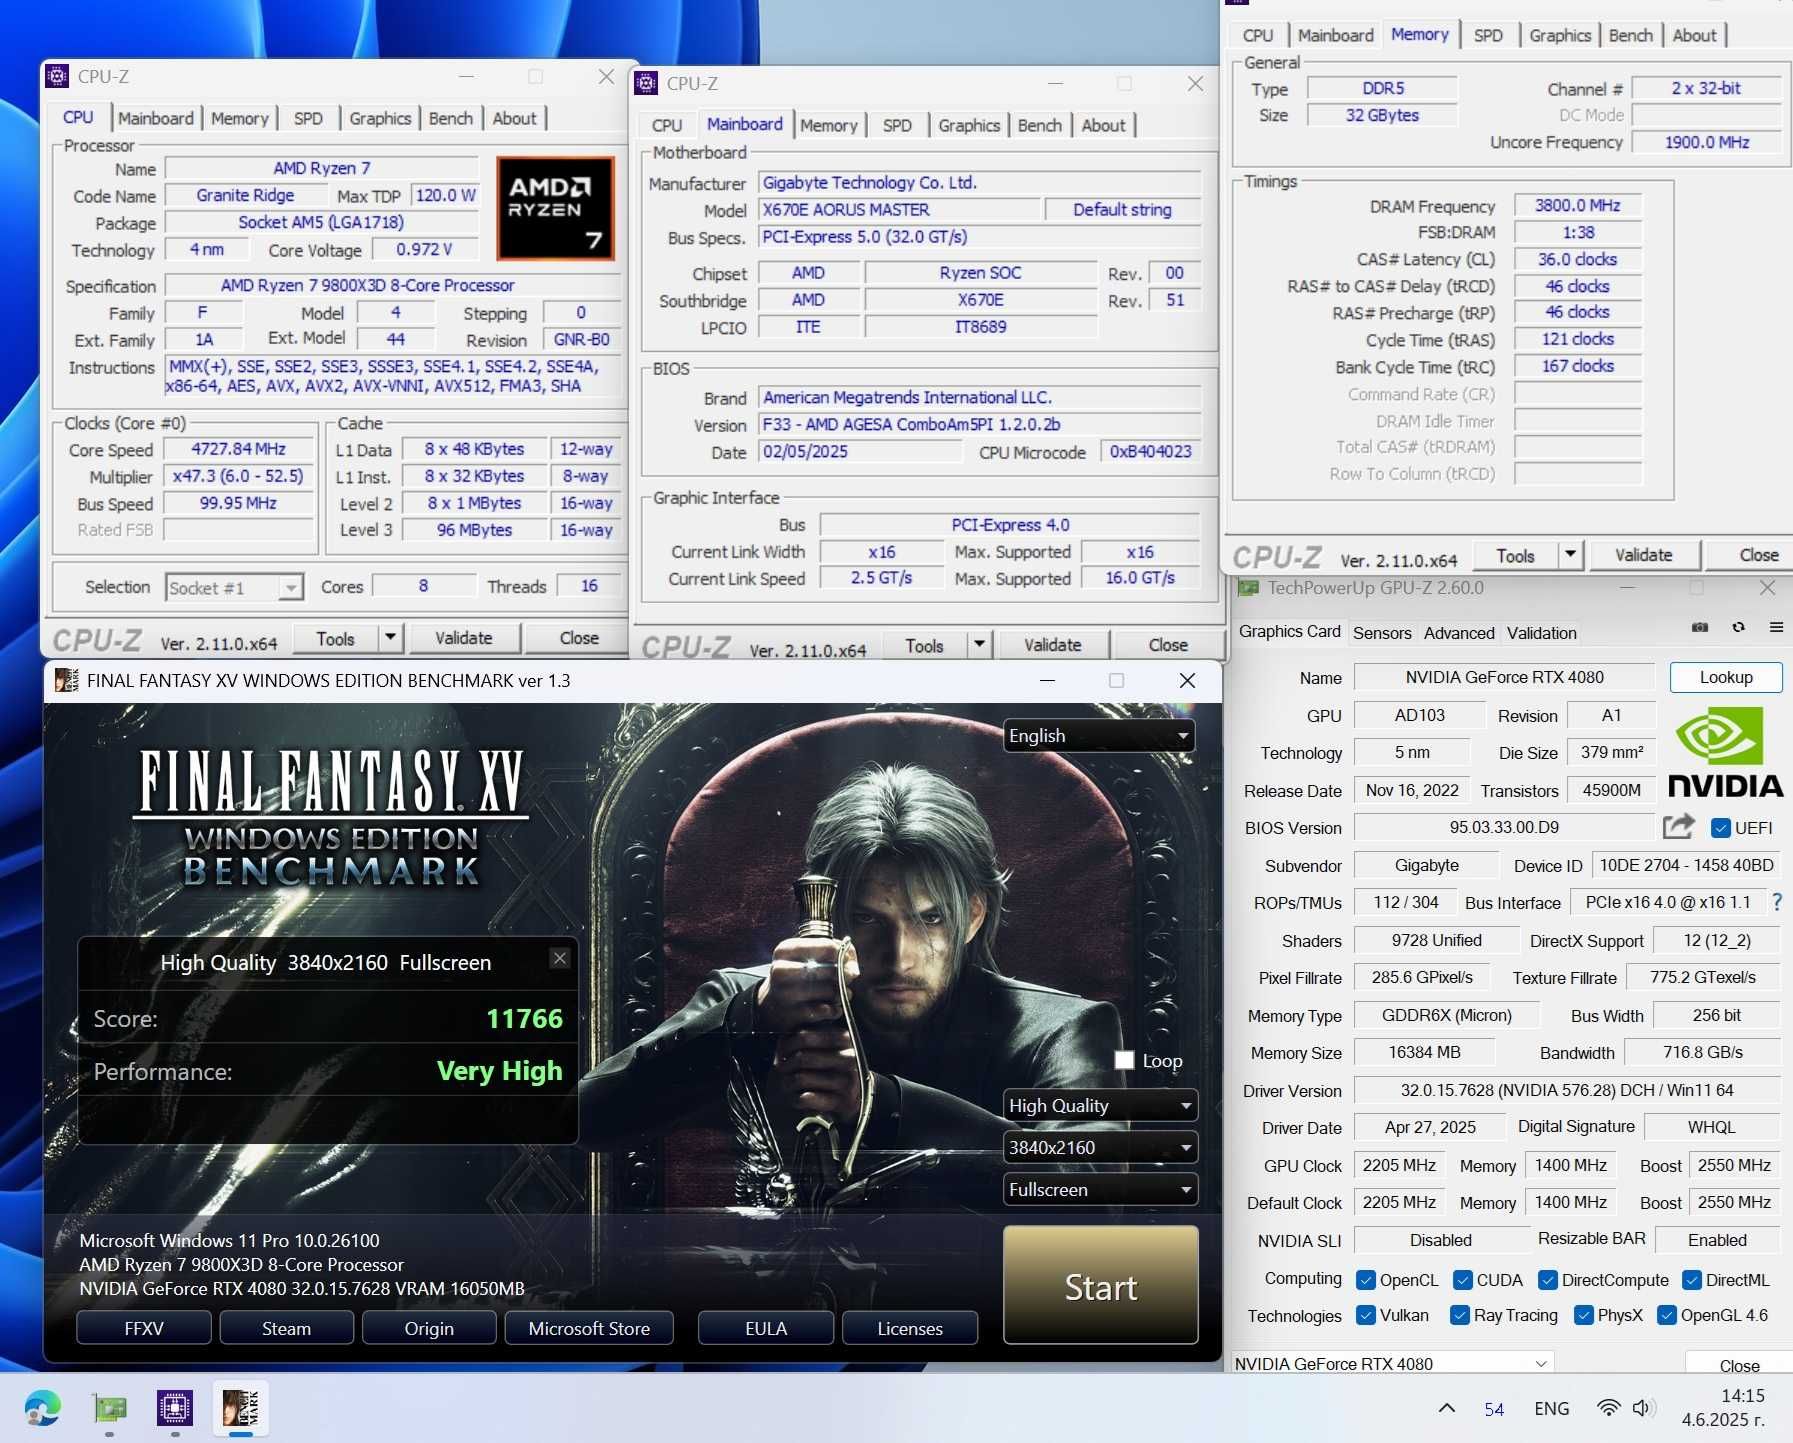Click the Specification field in CPU-Z
Screen dimensions: 1793x1443
[391, 285]
